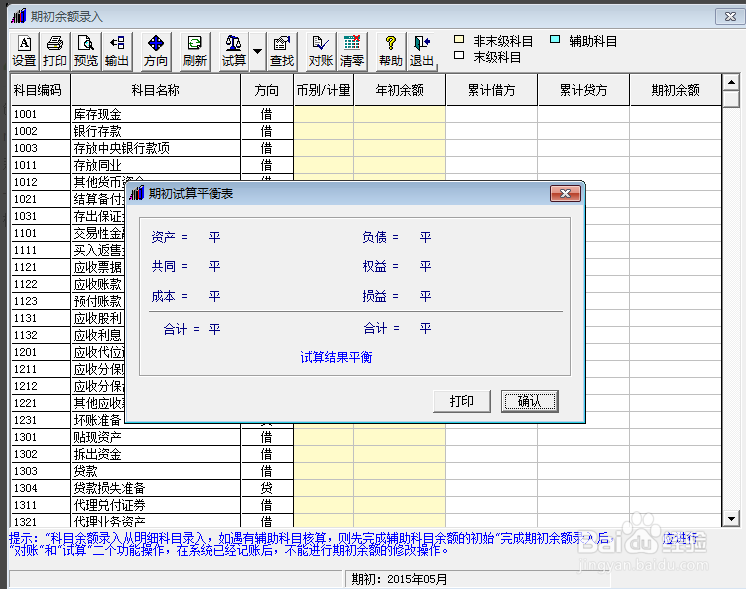Click the 查找 (Find) toolbar icon
Viewport: 746px width, 589px height.
point(282,51)
